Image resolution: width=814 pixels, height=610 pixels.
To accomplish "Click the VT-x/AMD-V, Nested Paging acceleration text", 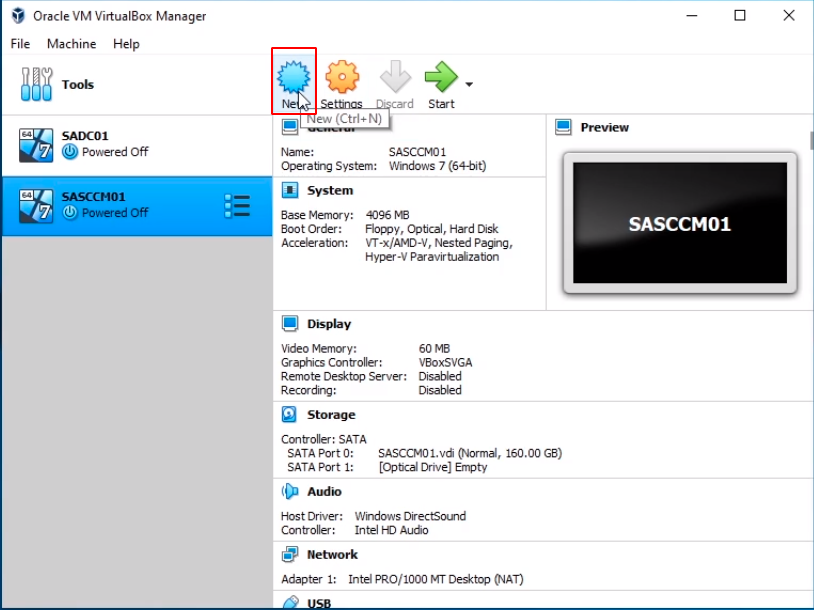I will [x=439, y=243].
